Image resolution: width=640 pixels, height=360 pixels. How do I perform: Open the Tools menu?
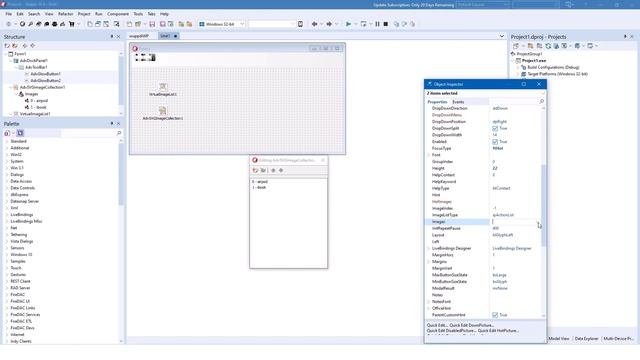pyautogui.click(x=138, y=14)
